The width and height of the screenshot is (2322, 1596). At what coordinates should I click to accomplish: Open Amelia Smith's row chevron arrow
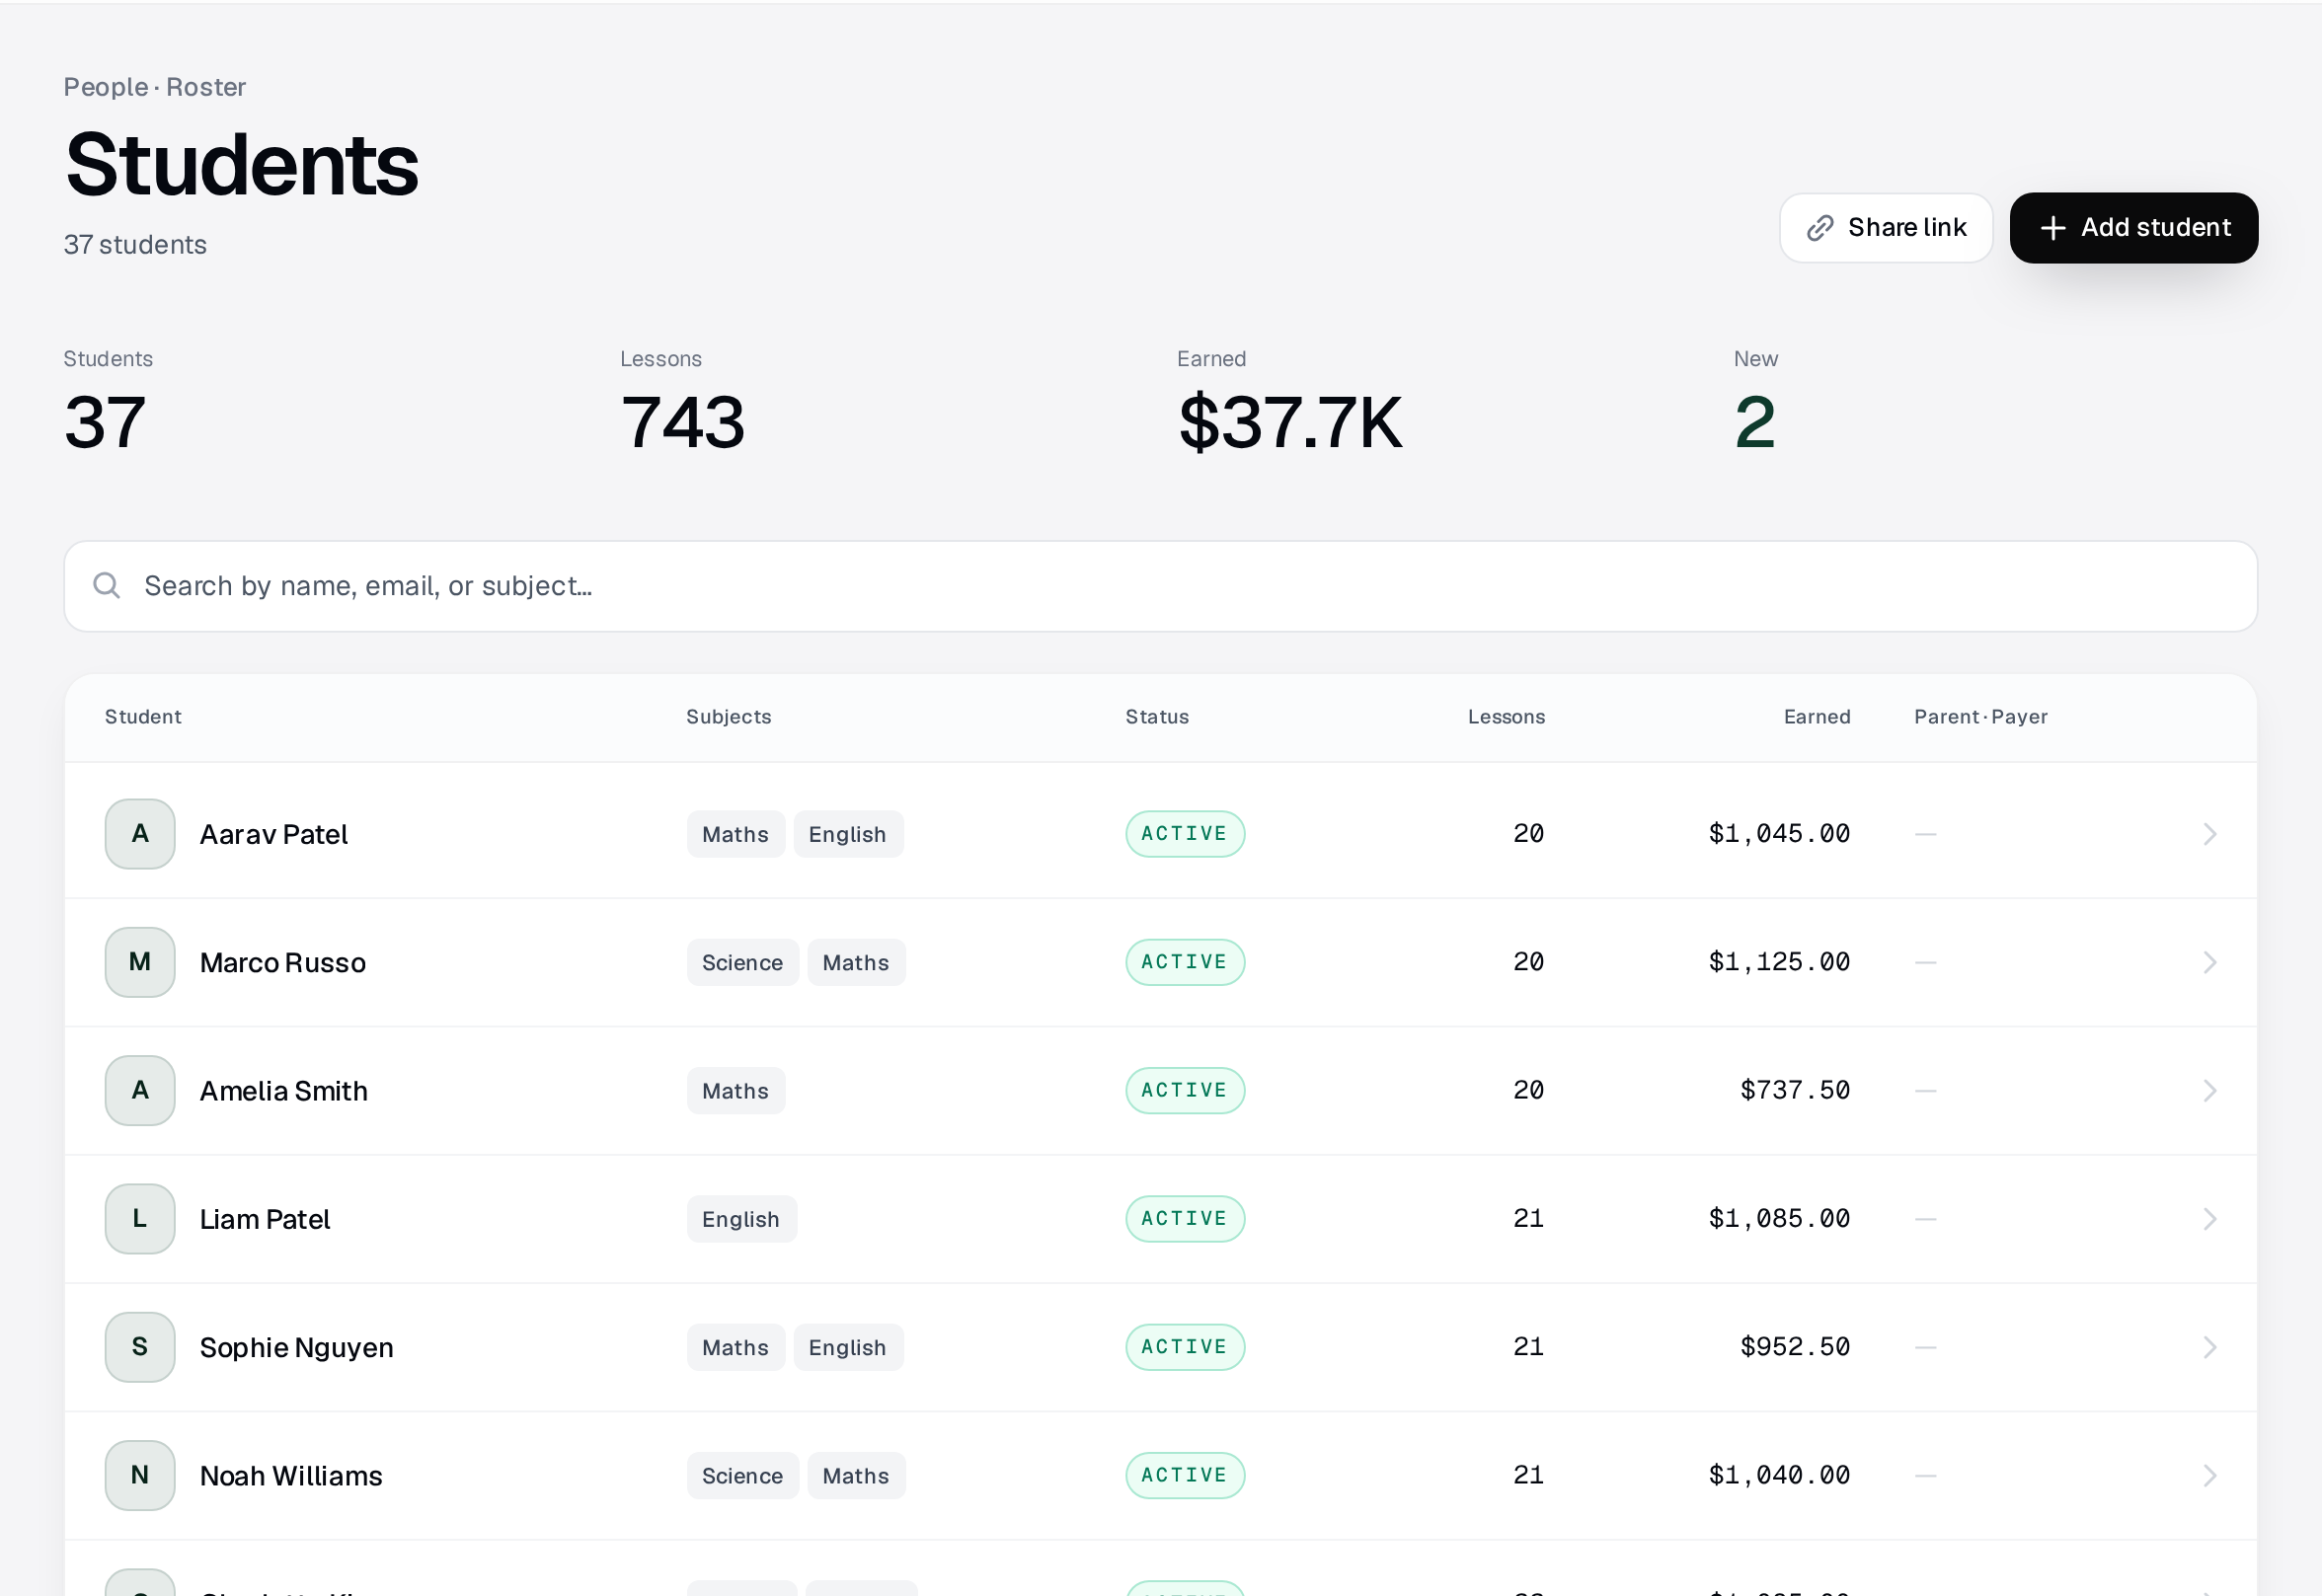pos(2210,1090)
